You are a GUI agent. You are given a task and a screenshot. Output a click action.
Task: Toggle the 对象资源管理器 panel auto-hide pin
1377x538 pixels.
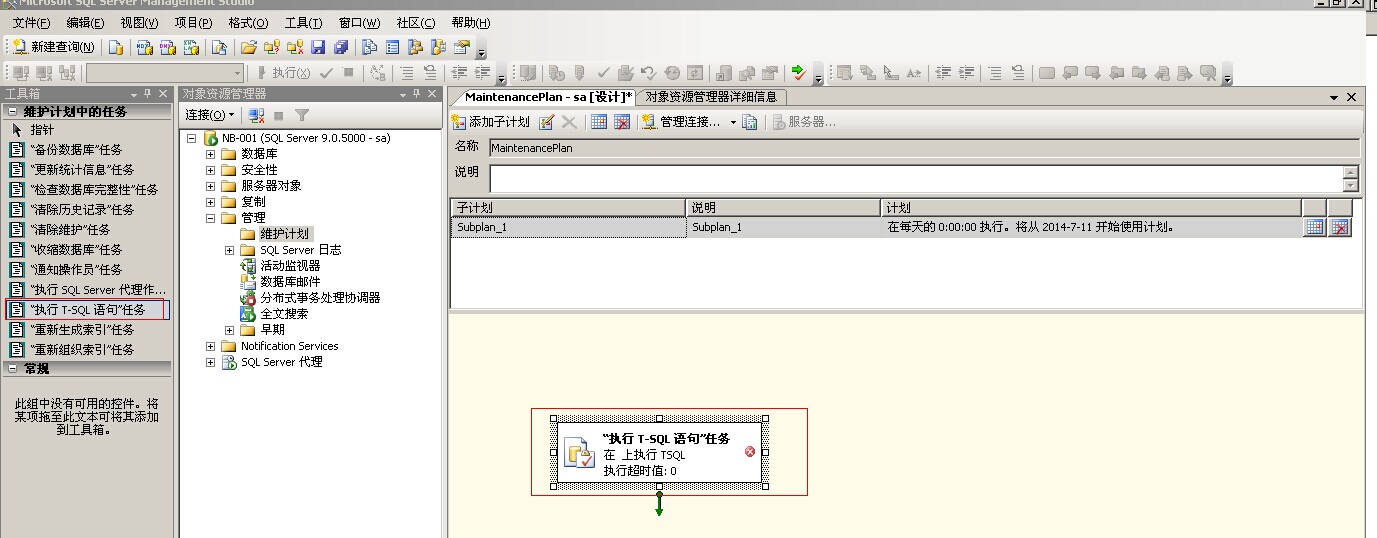pyautogui.click(x=418, y=94)
